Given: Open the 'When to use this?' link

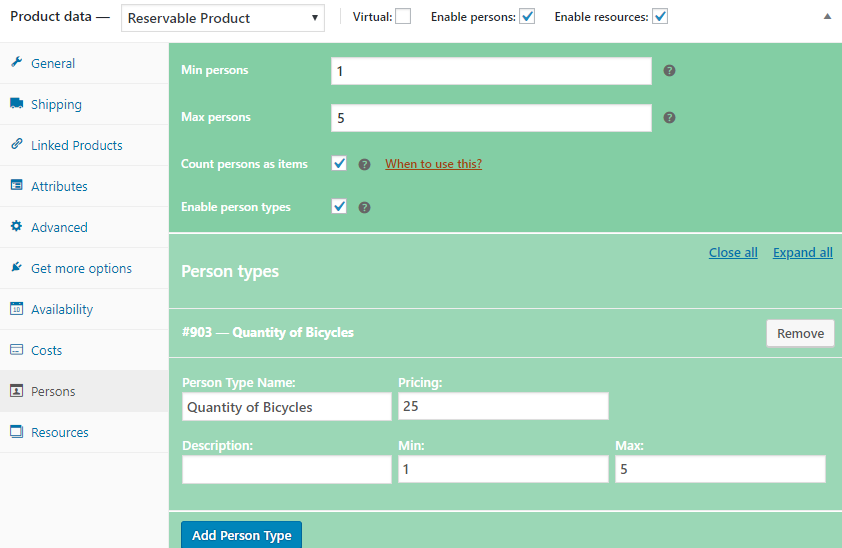Looking at the screenshot, I should click(433, 164).
